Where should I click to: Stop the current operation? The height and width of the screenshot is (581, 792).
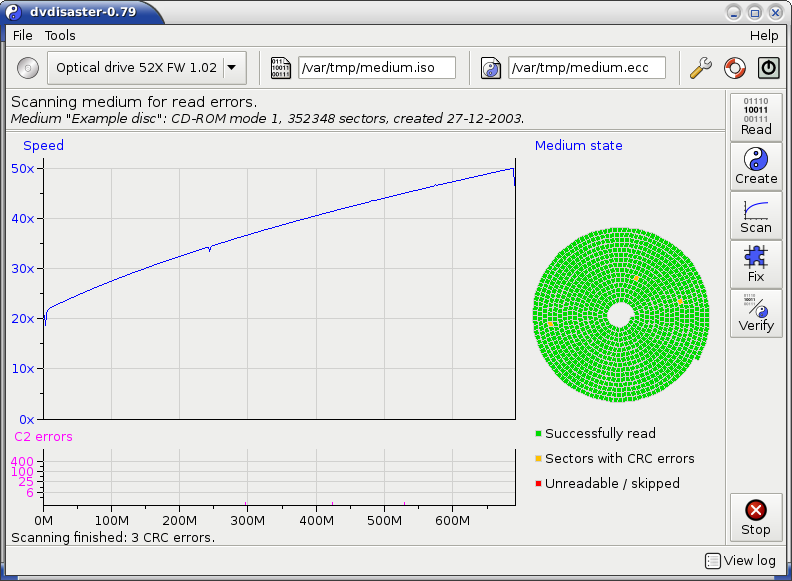coord(756,517)
